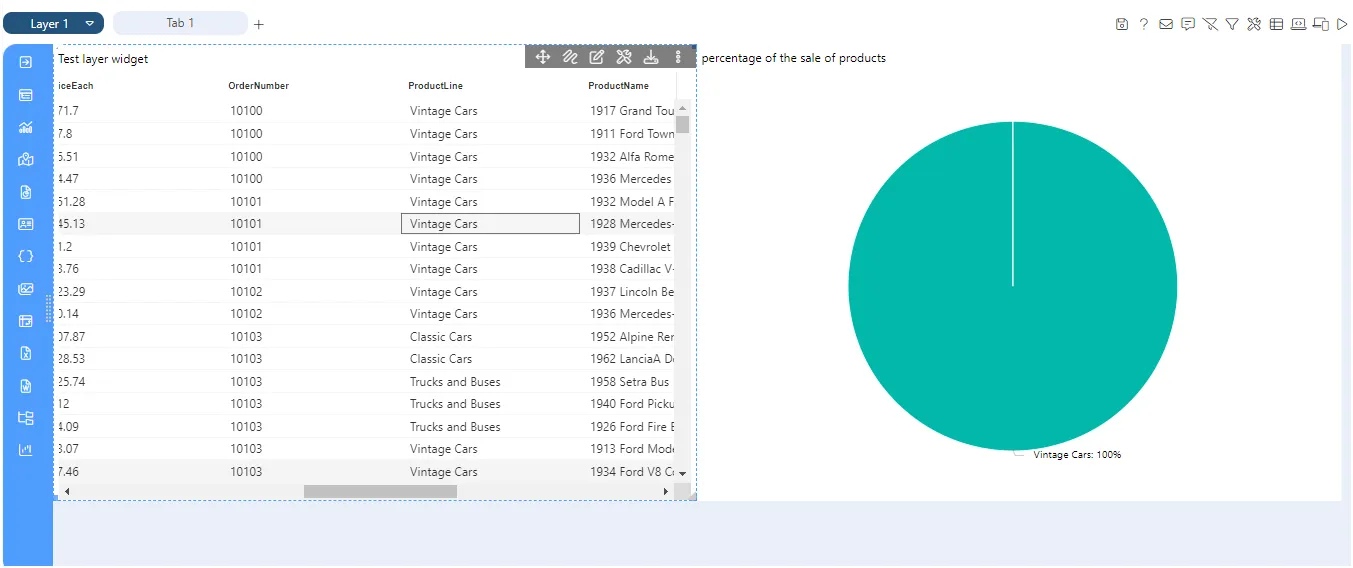
Task: Select the hierarchy tree icon in sidebar
Action: coord(26,418)
